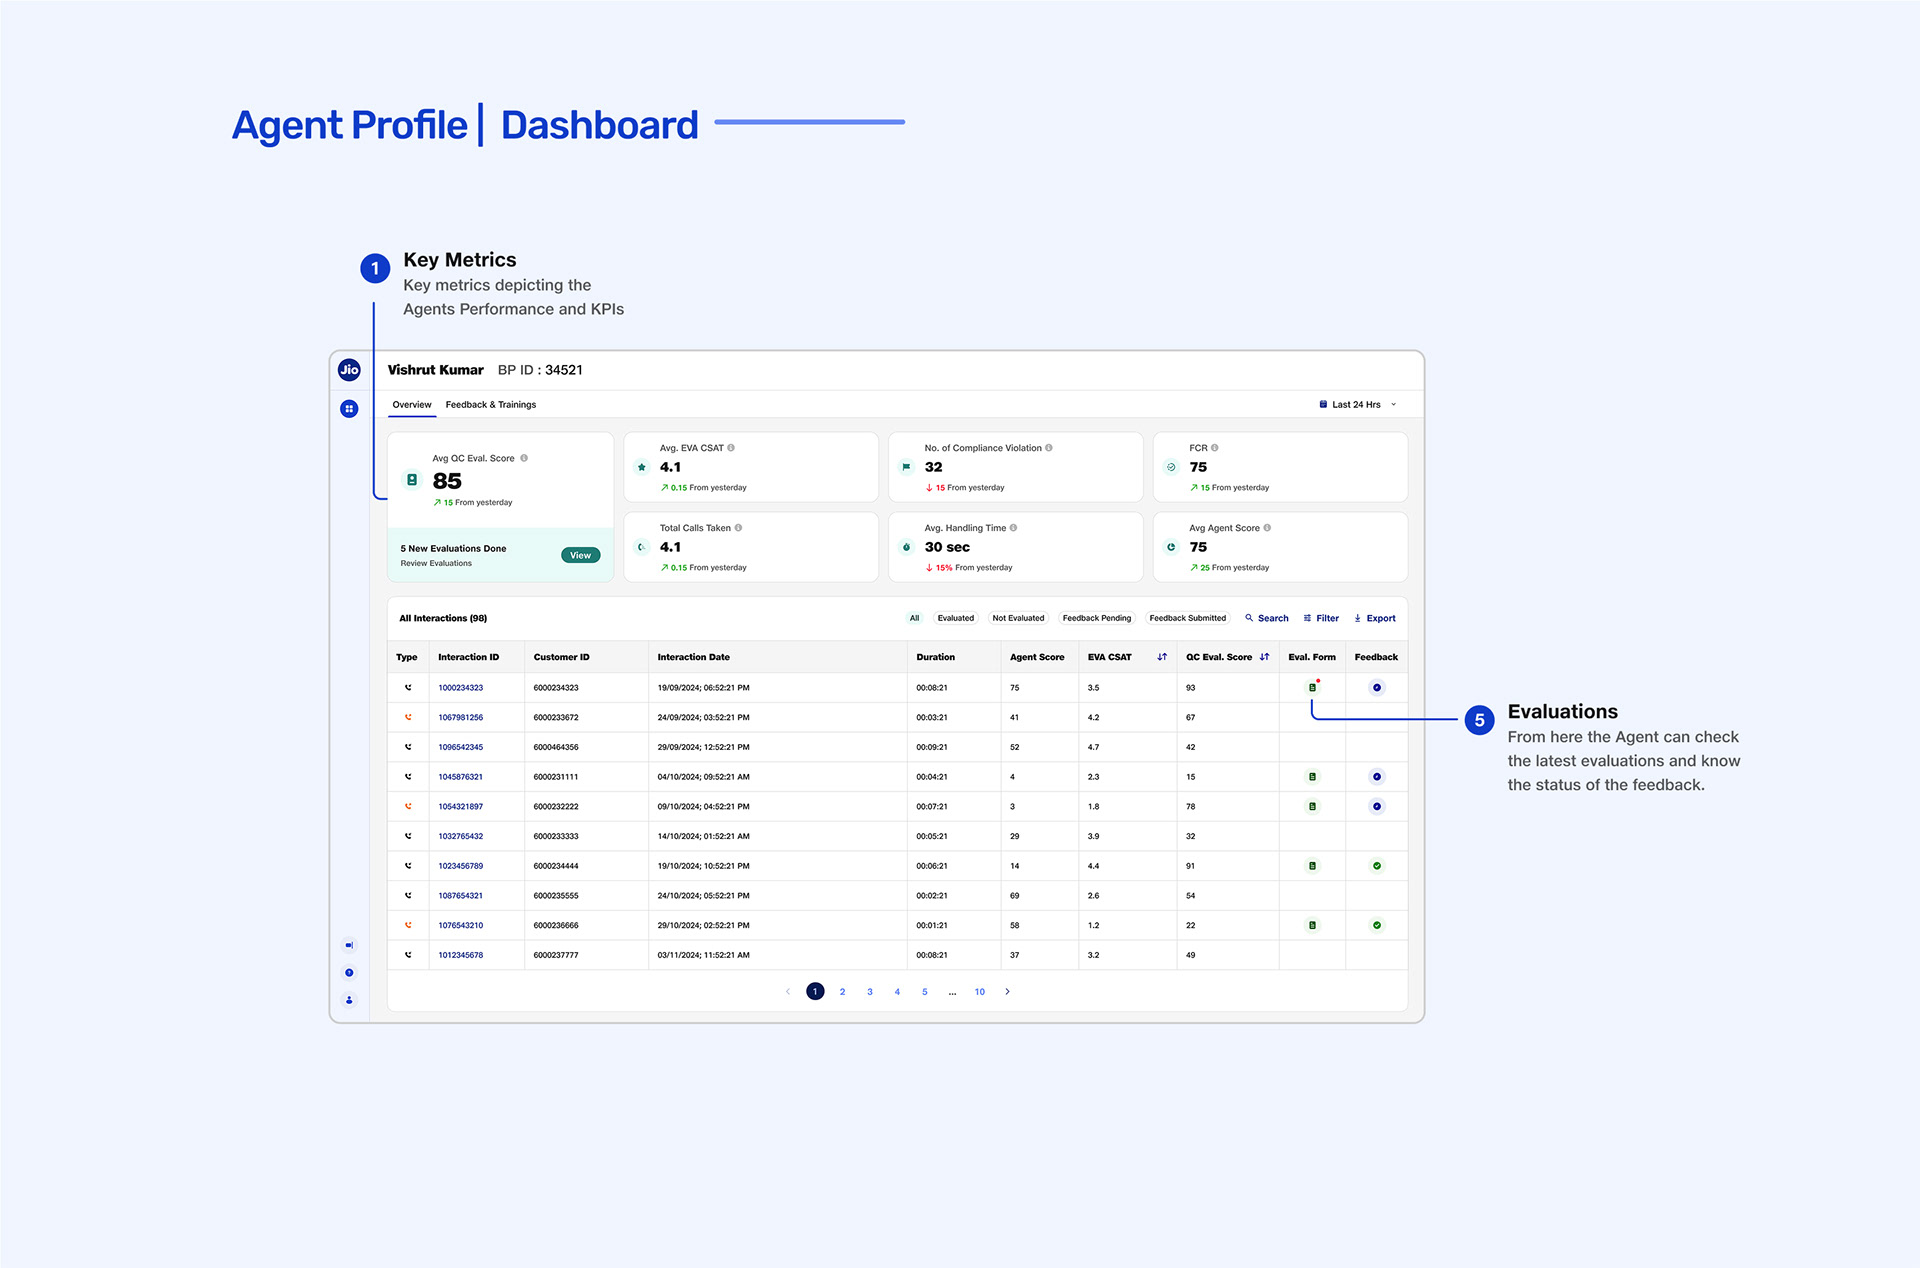Viewport: 1920px width, 1268px height.
Task: Expand the Last 24 Hrs dropdown
Action: (x=1358, y=405)
